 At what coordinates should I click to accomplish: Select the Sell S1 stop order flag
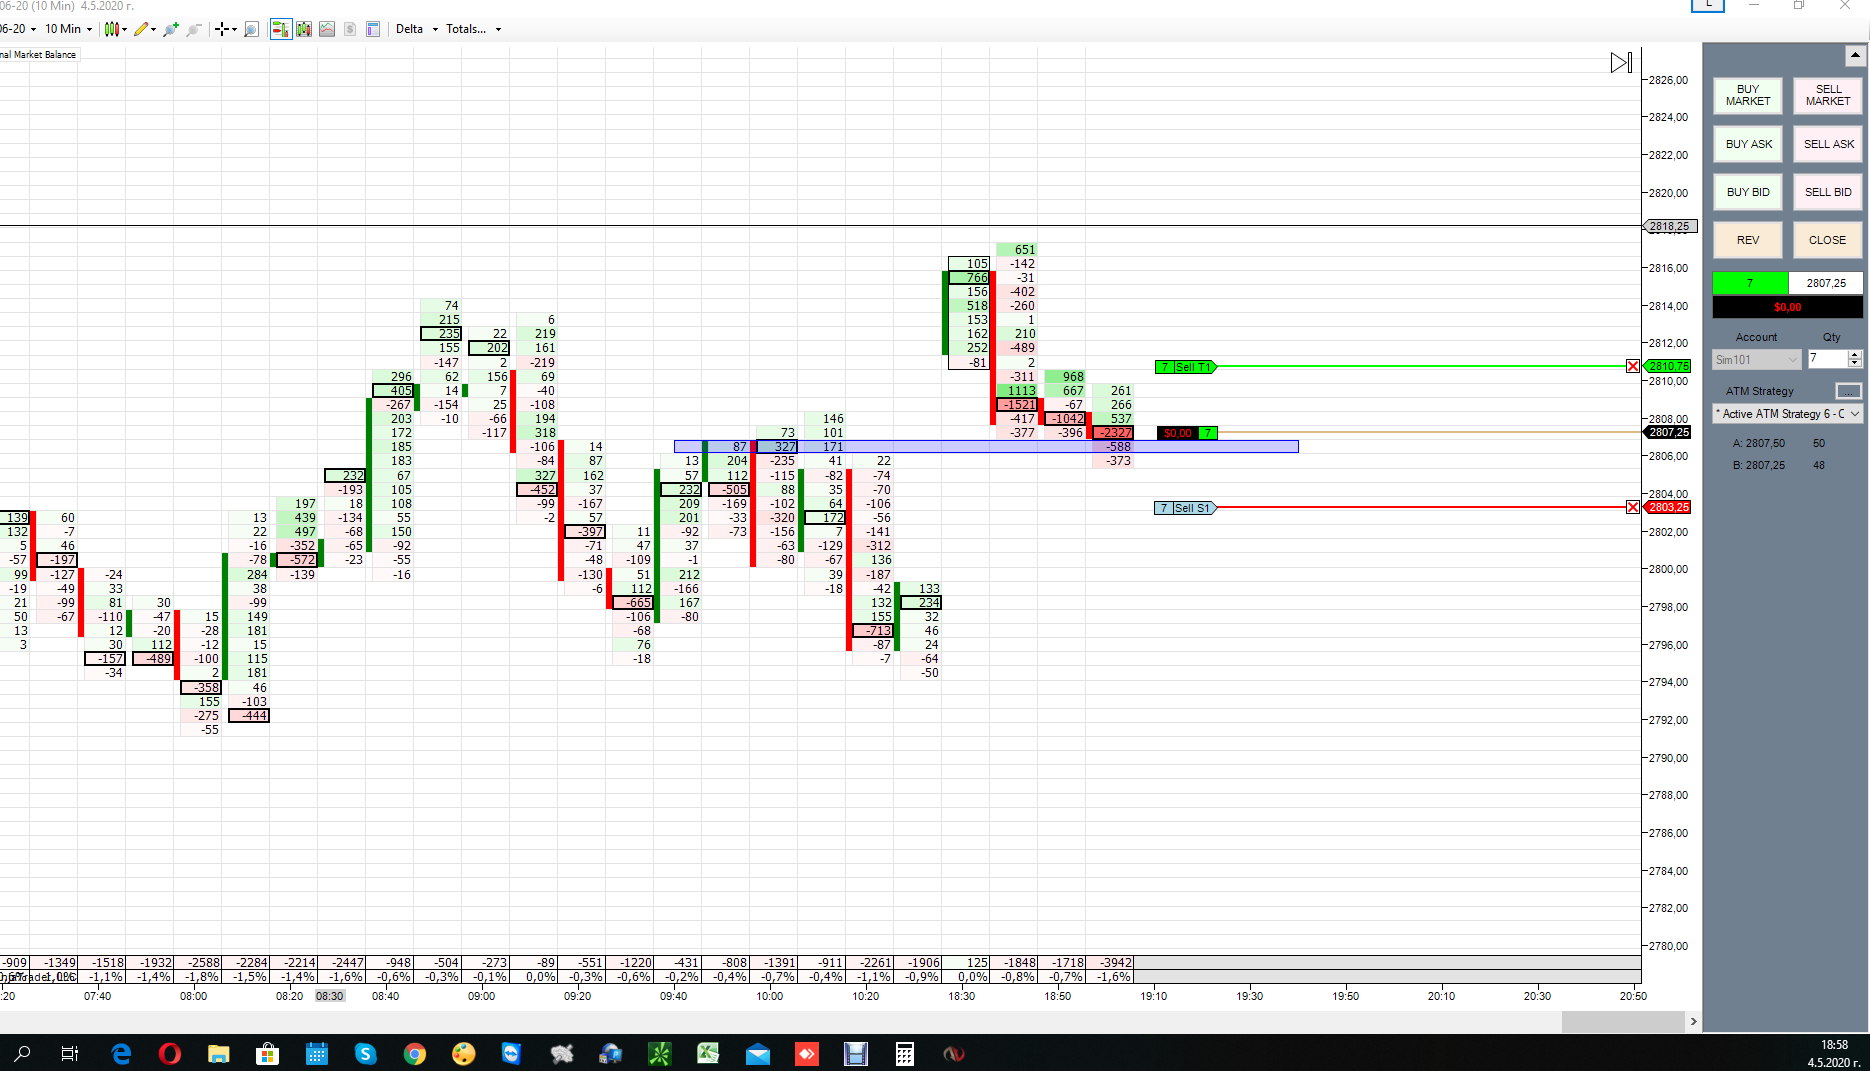(1185, 508)
